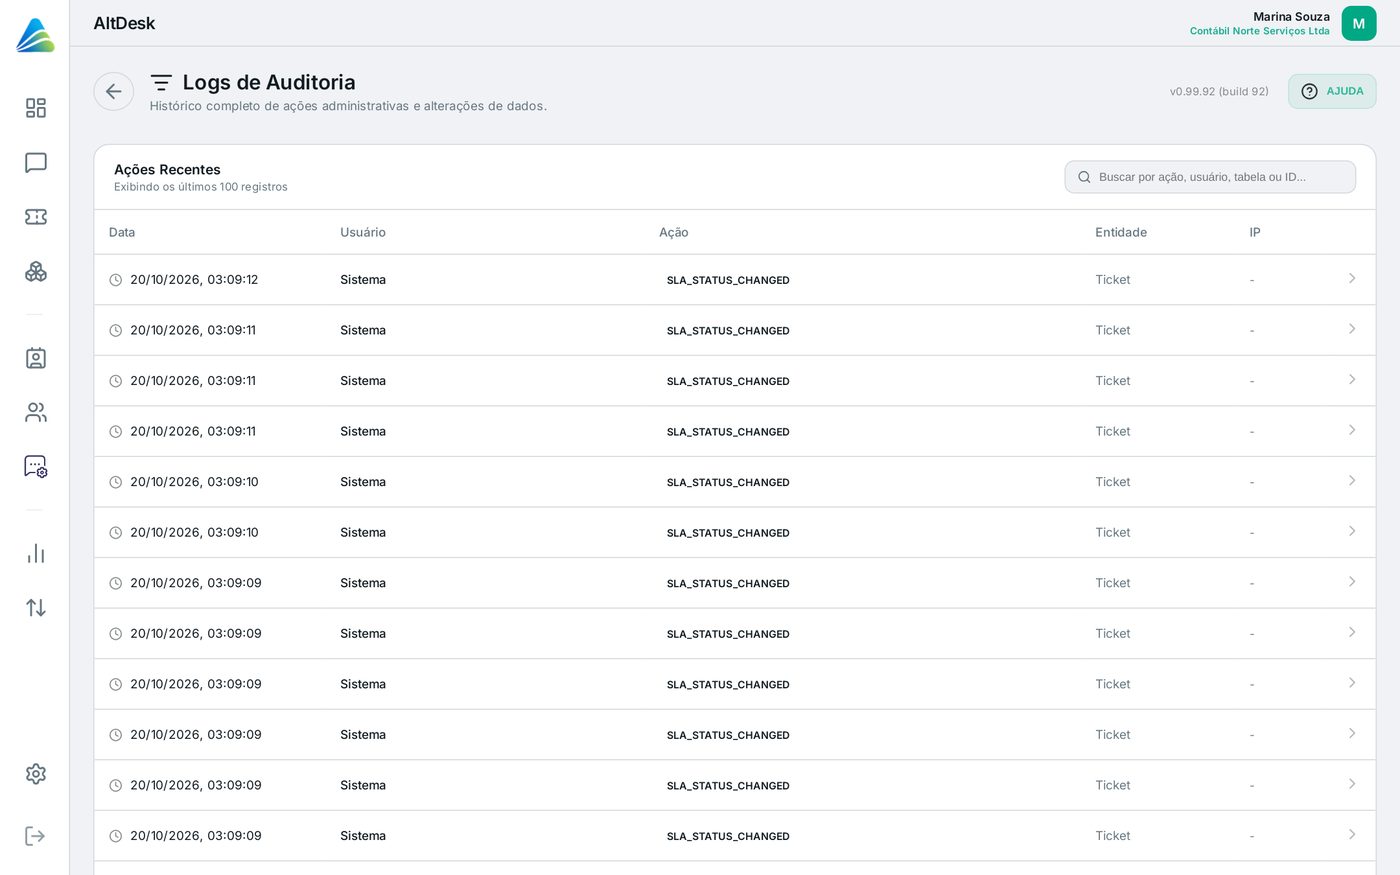Focus the Buscar por ação search field
This screenshot has width=1400, height=875.
pyautogui.click(x=1210, y=177)
